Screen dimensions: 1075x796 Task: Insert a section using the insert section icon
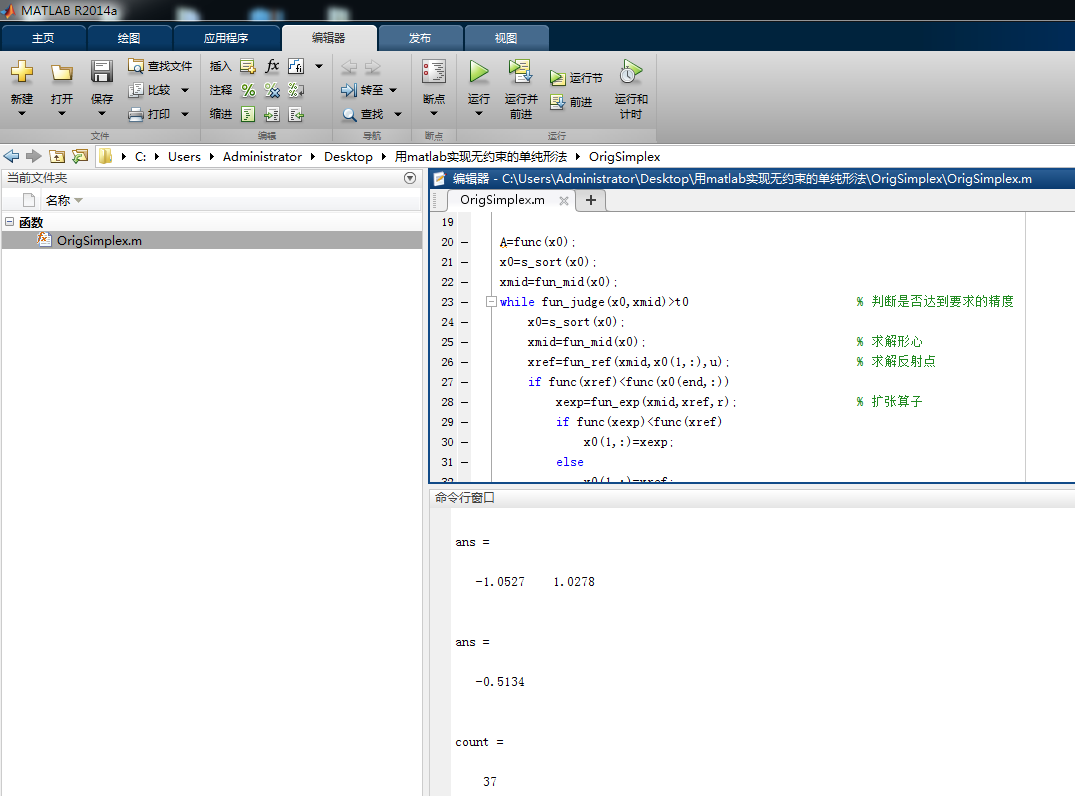pyautogui.click(x=248, y=66)
